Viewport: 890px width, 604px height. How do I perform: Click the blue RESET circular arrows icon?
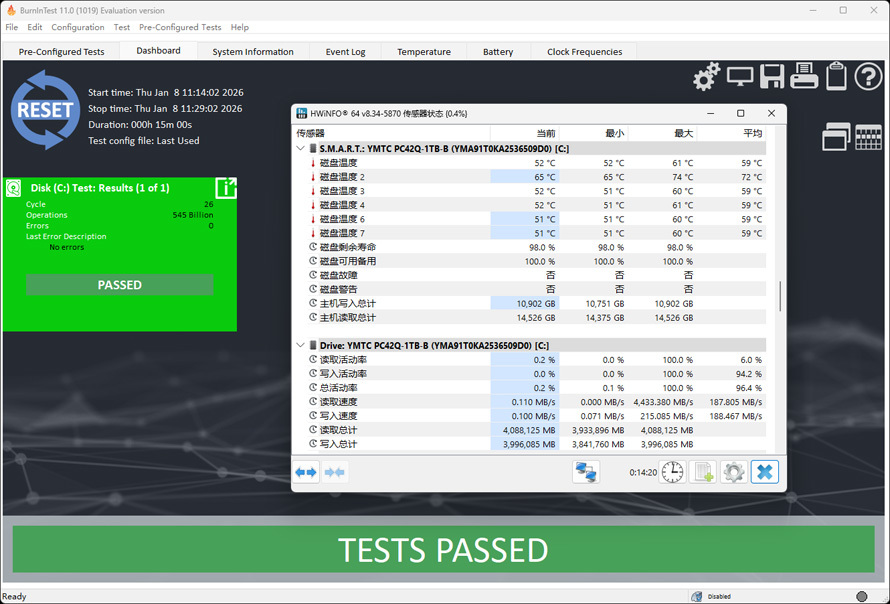tap(45, 110)
